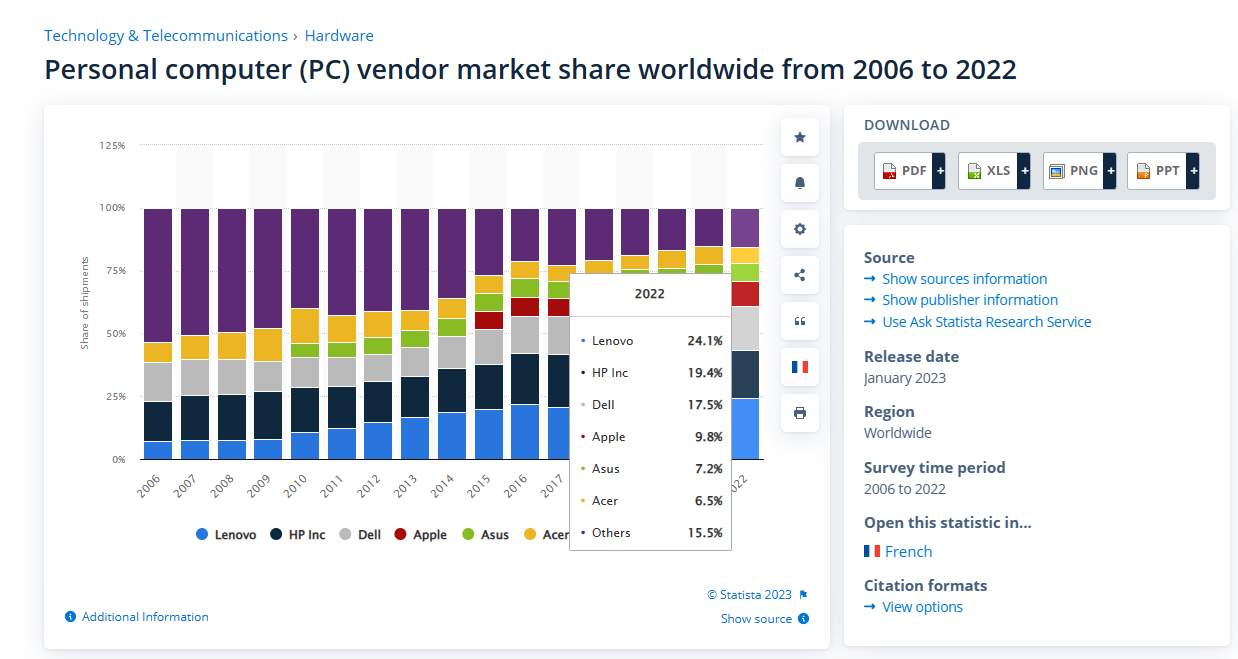Viewport: 1238px width, 659px height.
Task: Click the share icon
Action: tap(799, 275)
